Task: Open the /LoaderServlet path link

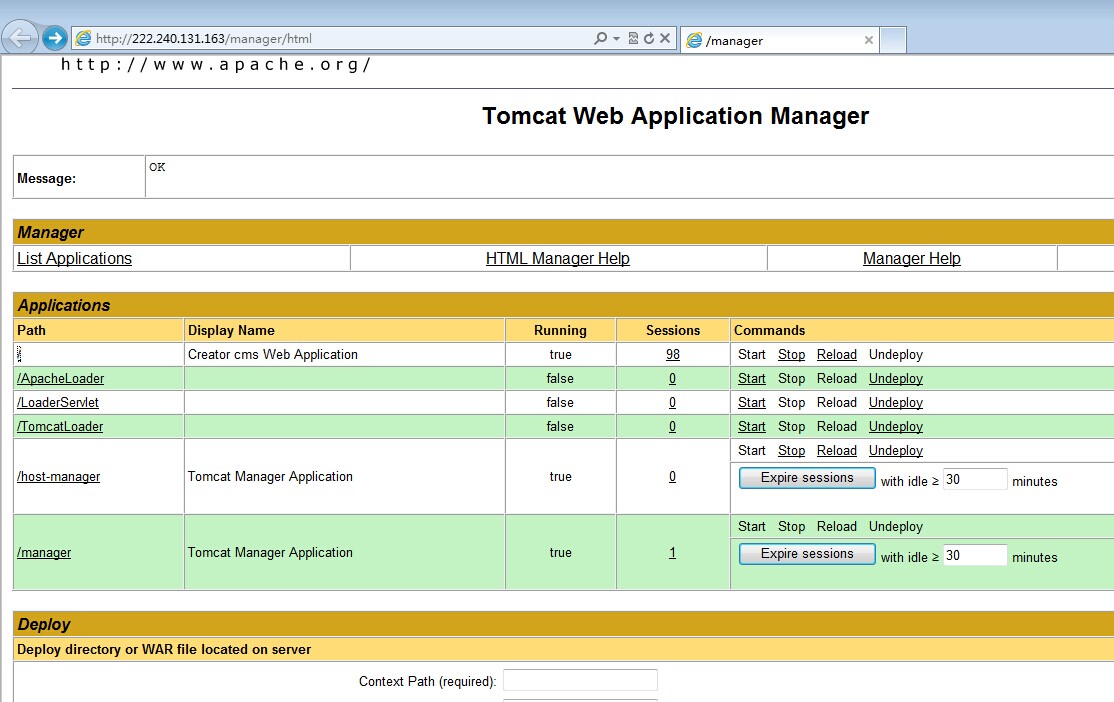Action: coord(58,402)
